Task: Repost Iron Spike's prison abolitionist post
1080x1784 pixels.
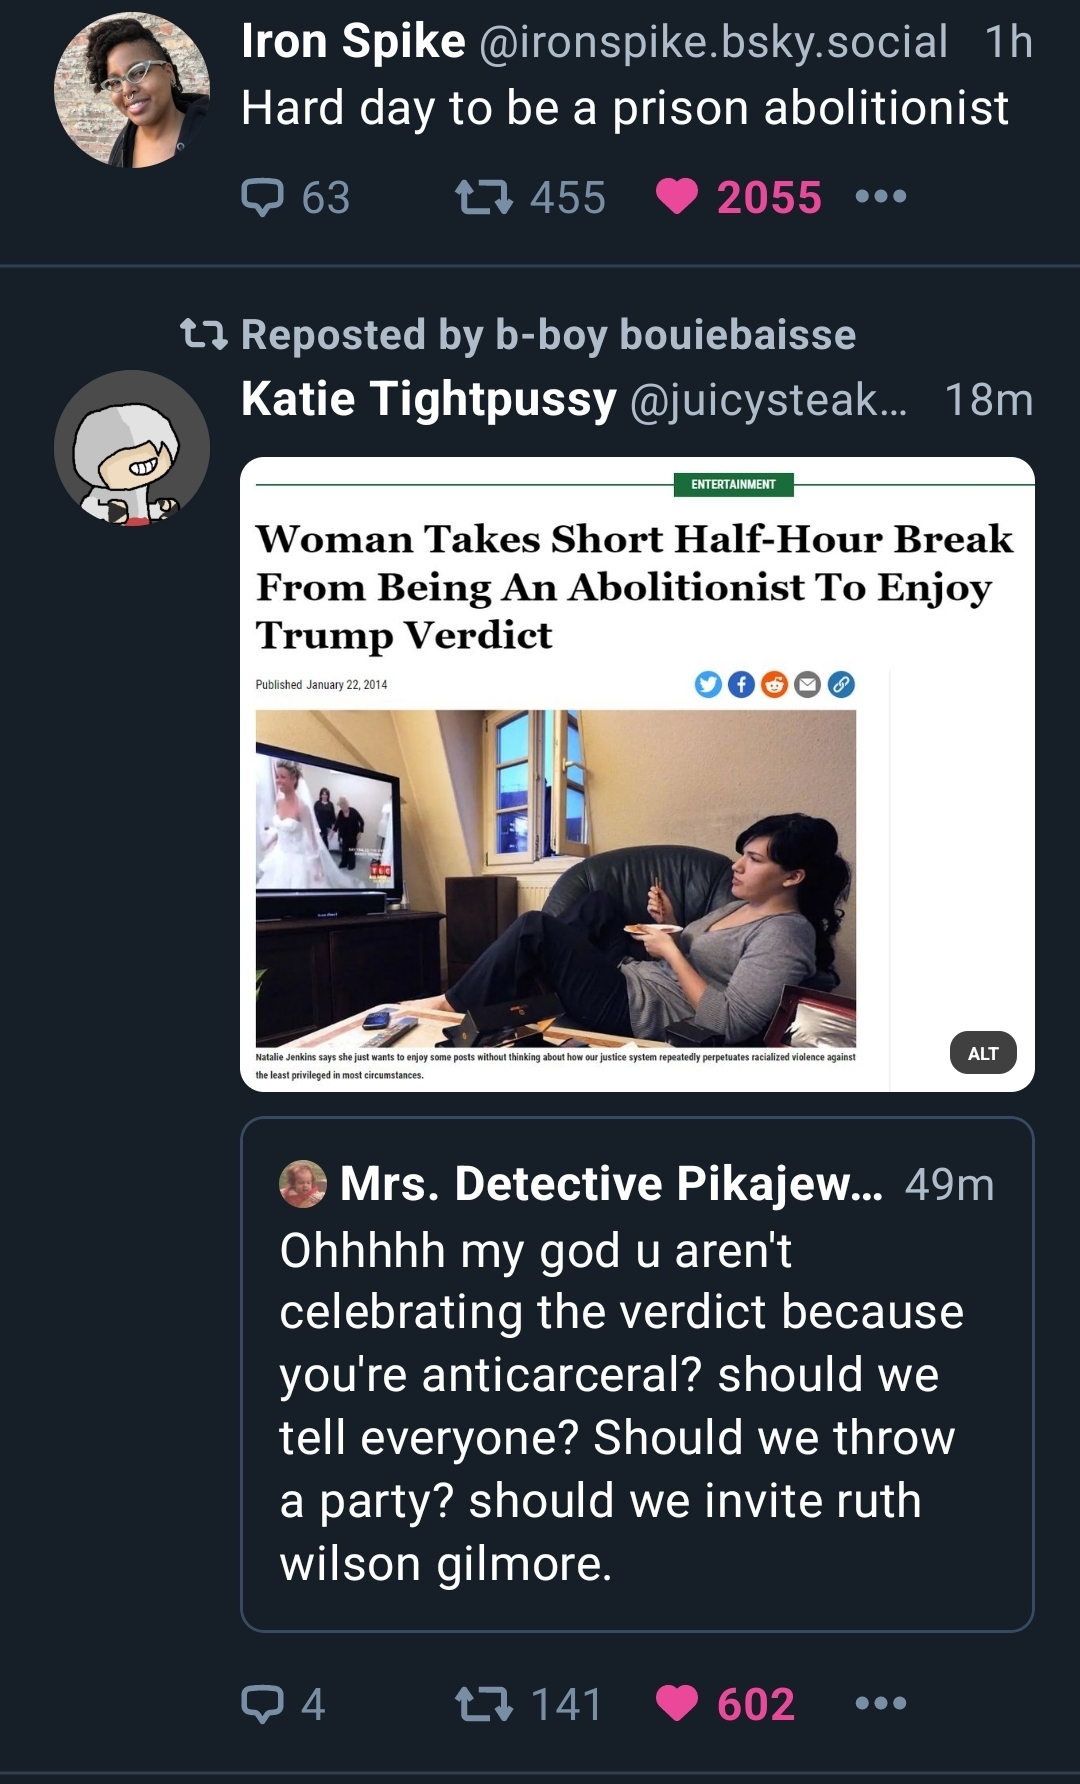Action: tap(484, 197)
